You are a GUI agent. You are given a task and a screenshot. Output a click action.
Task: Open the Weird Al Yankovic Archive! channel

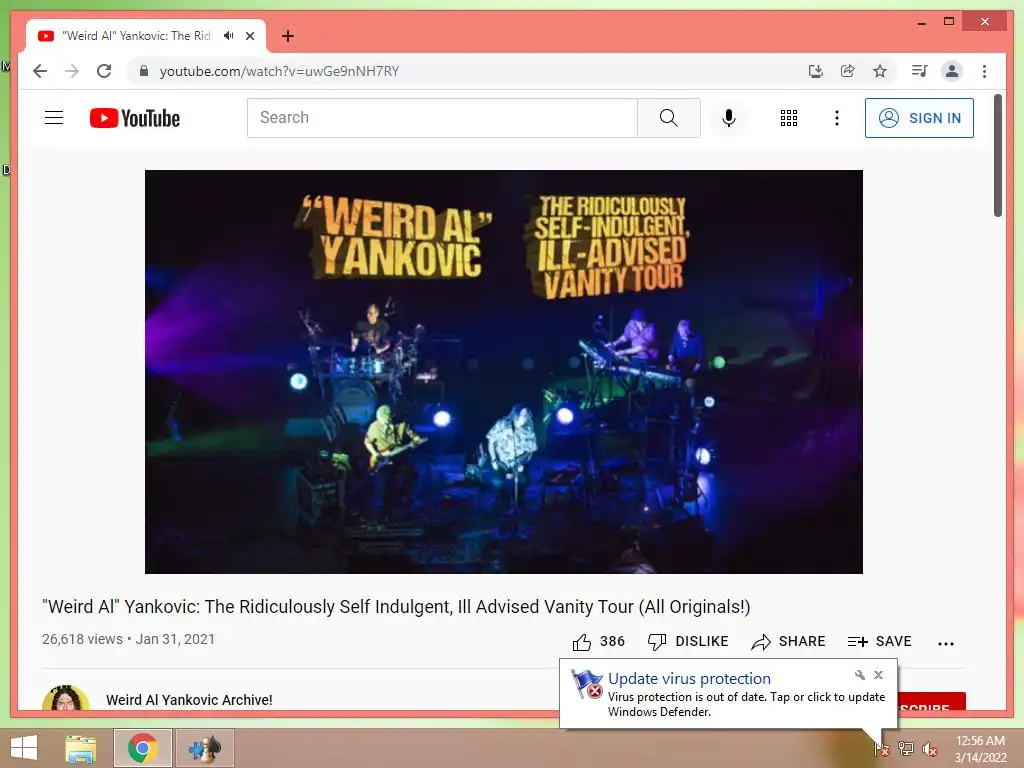click(x=189, y=700)
